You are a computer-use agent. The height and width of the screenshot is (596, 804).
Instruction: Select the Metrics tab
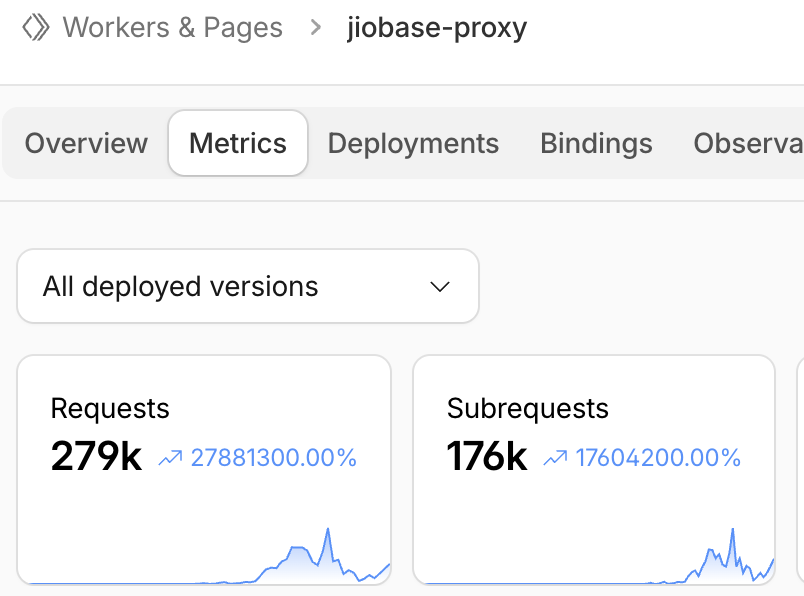click(x=238, y=143)
